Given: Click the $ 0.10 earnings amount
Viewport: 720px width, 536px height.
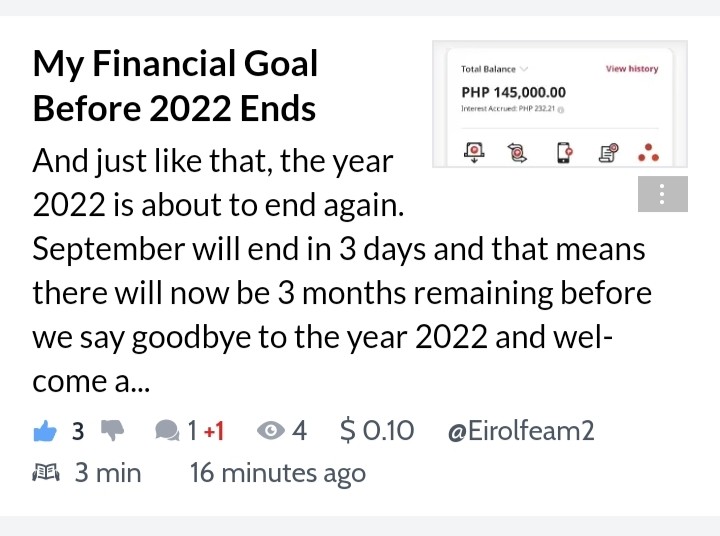Looking at the screenshot, I should point(377,431).
